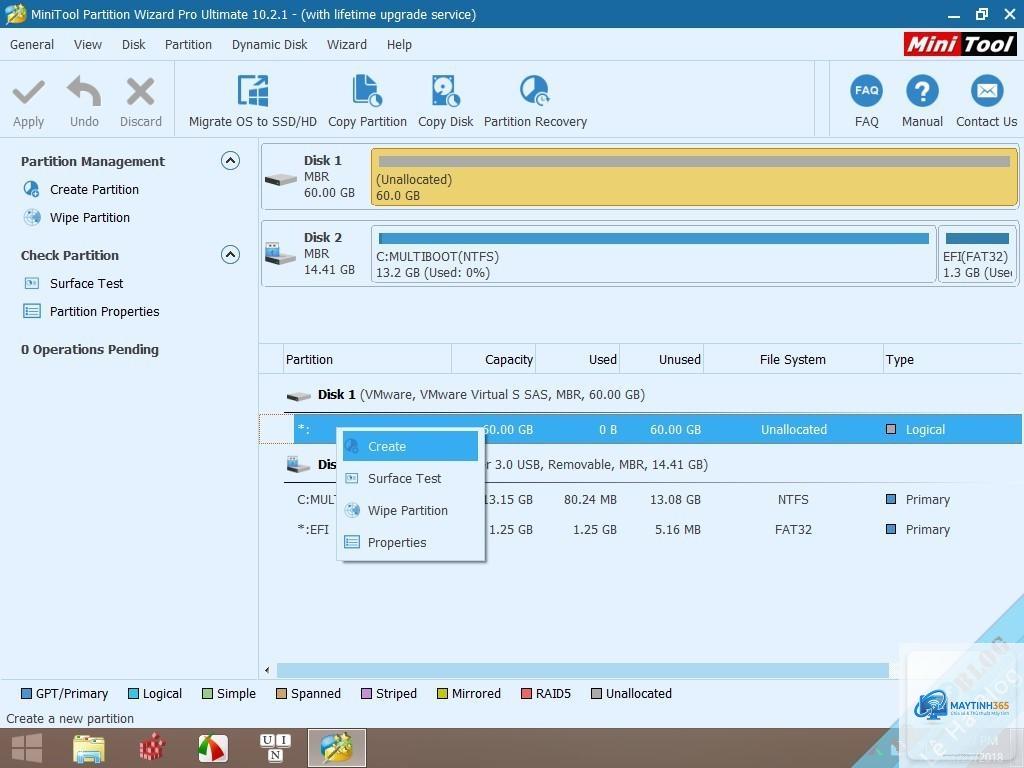Select the FAT32 cell in EFI row
The height and width of the screenshot is (768, 1024).
tap(793, 530)
